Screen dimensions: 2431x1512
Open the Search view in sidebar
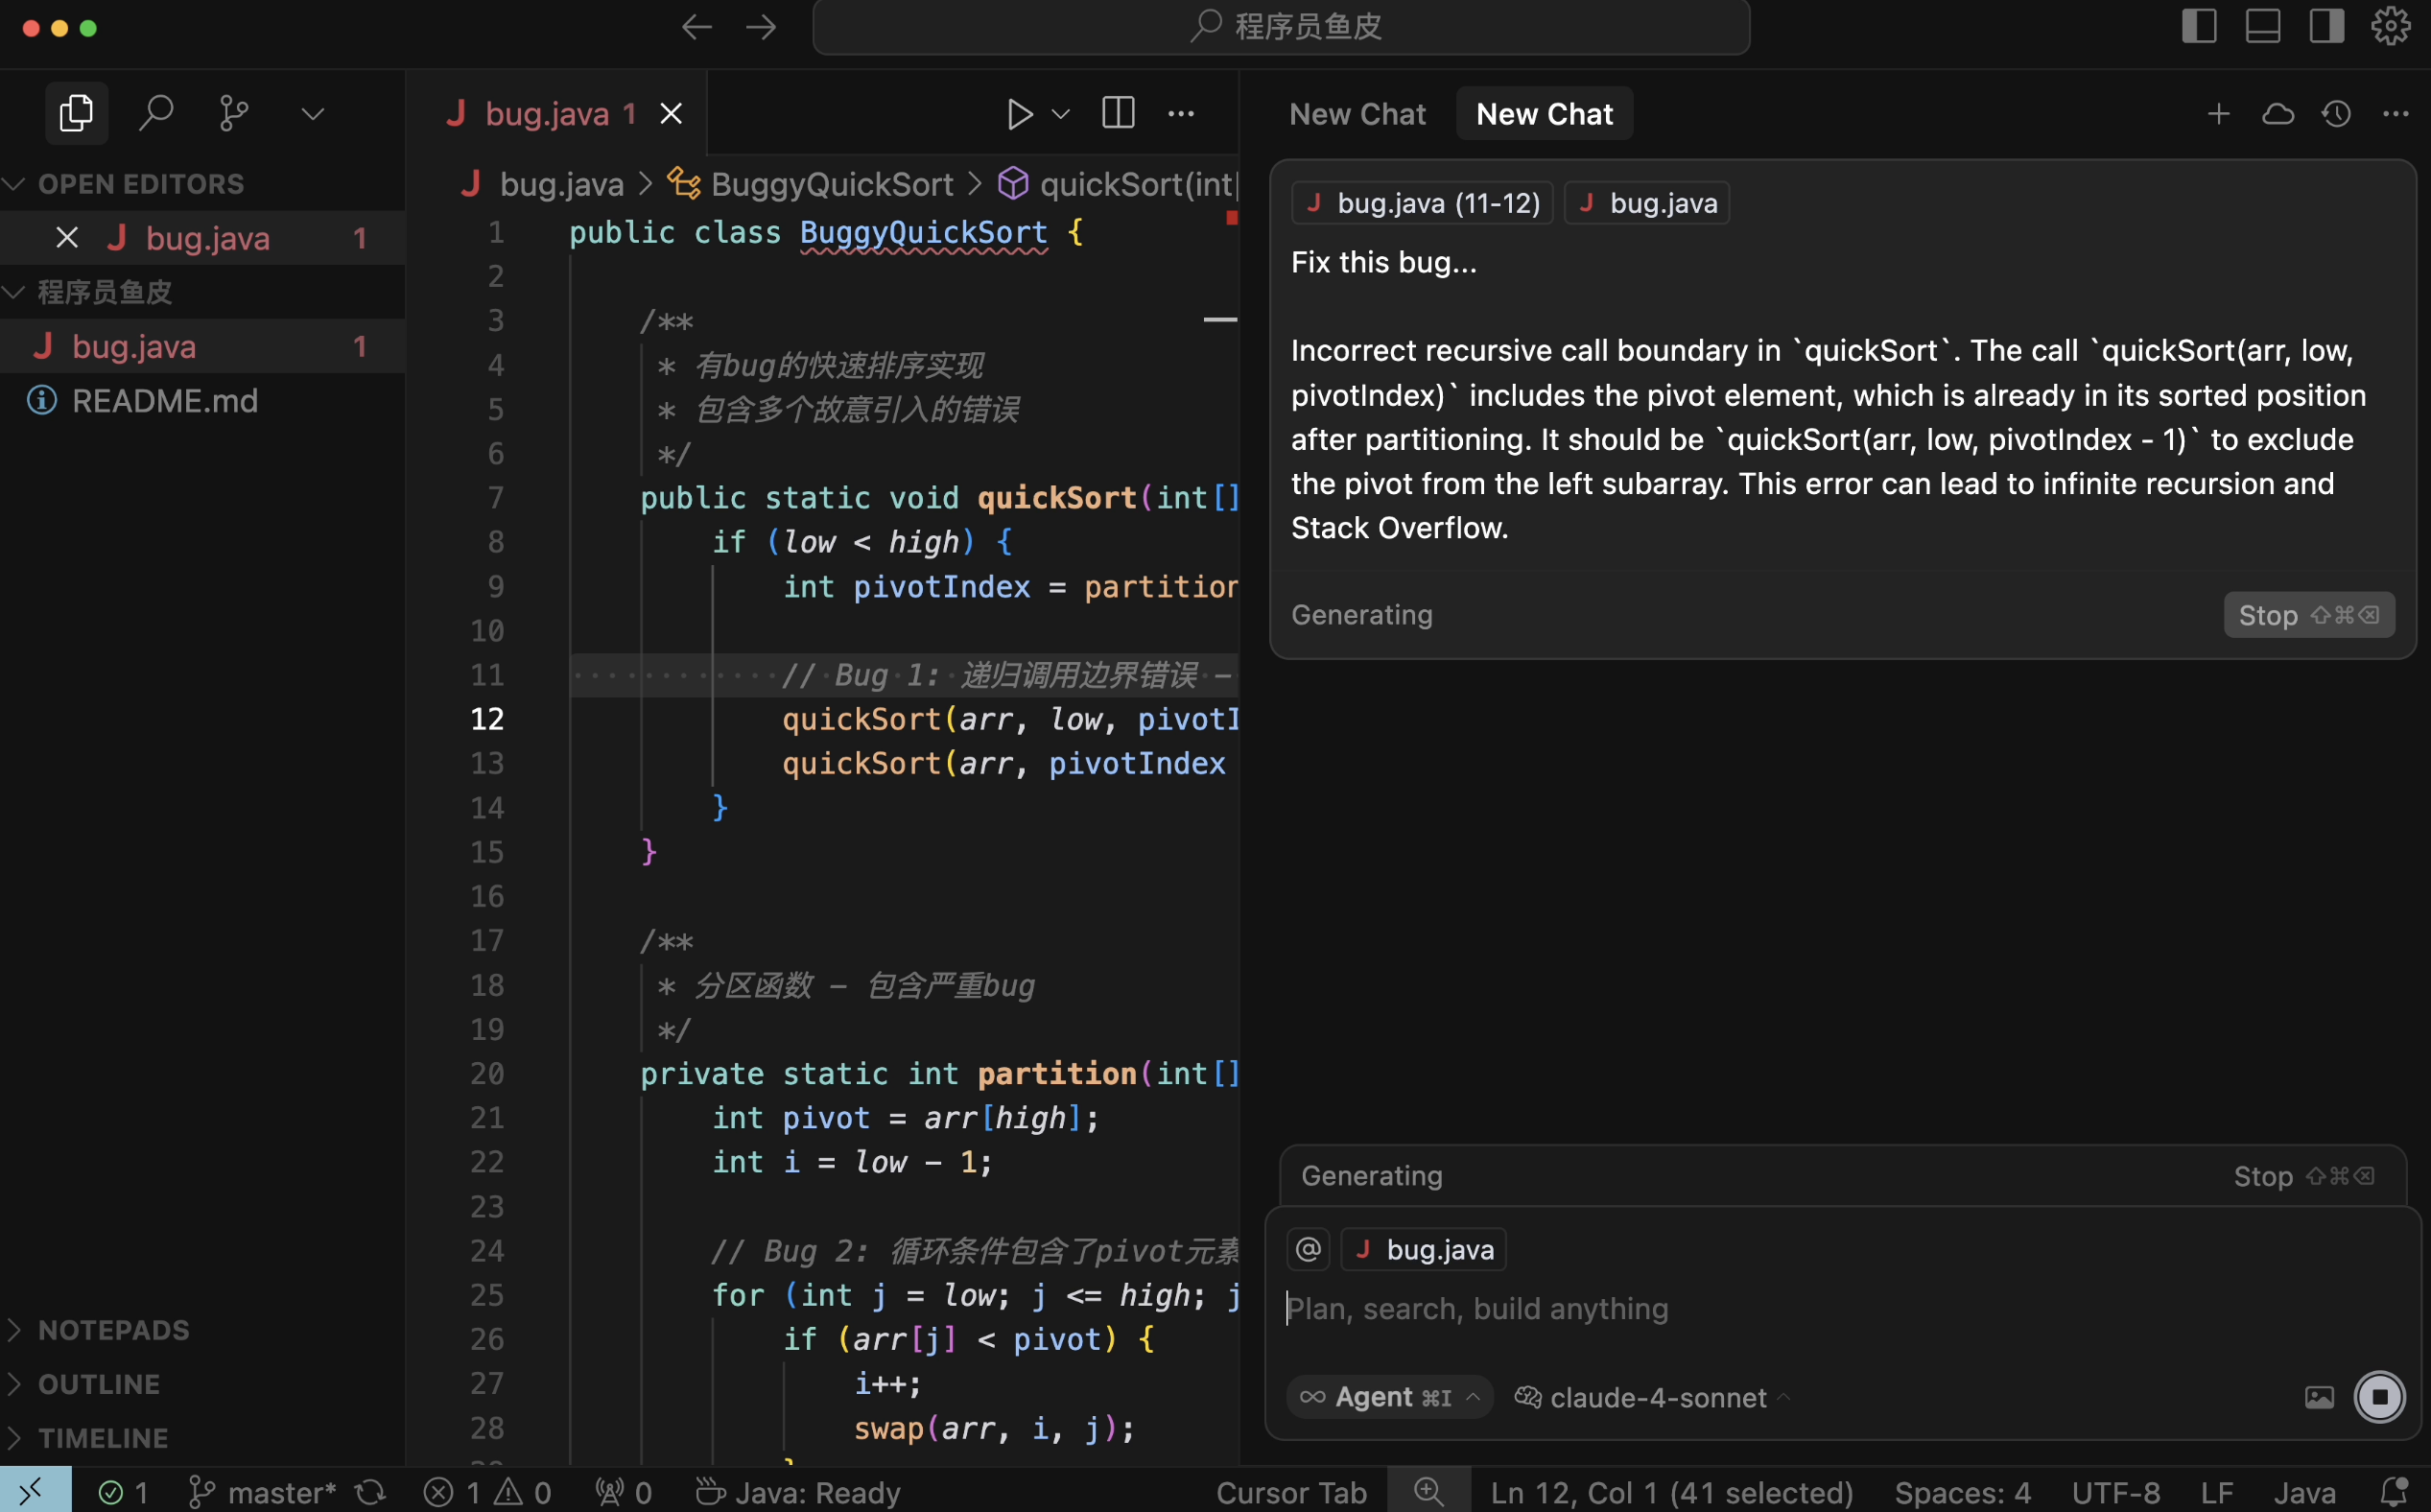156,113
